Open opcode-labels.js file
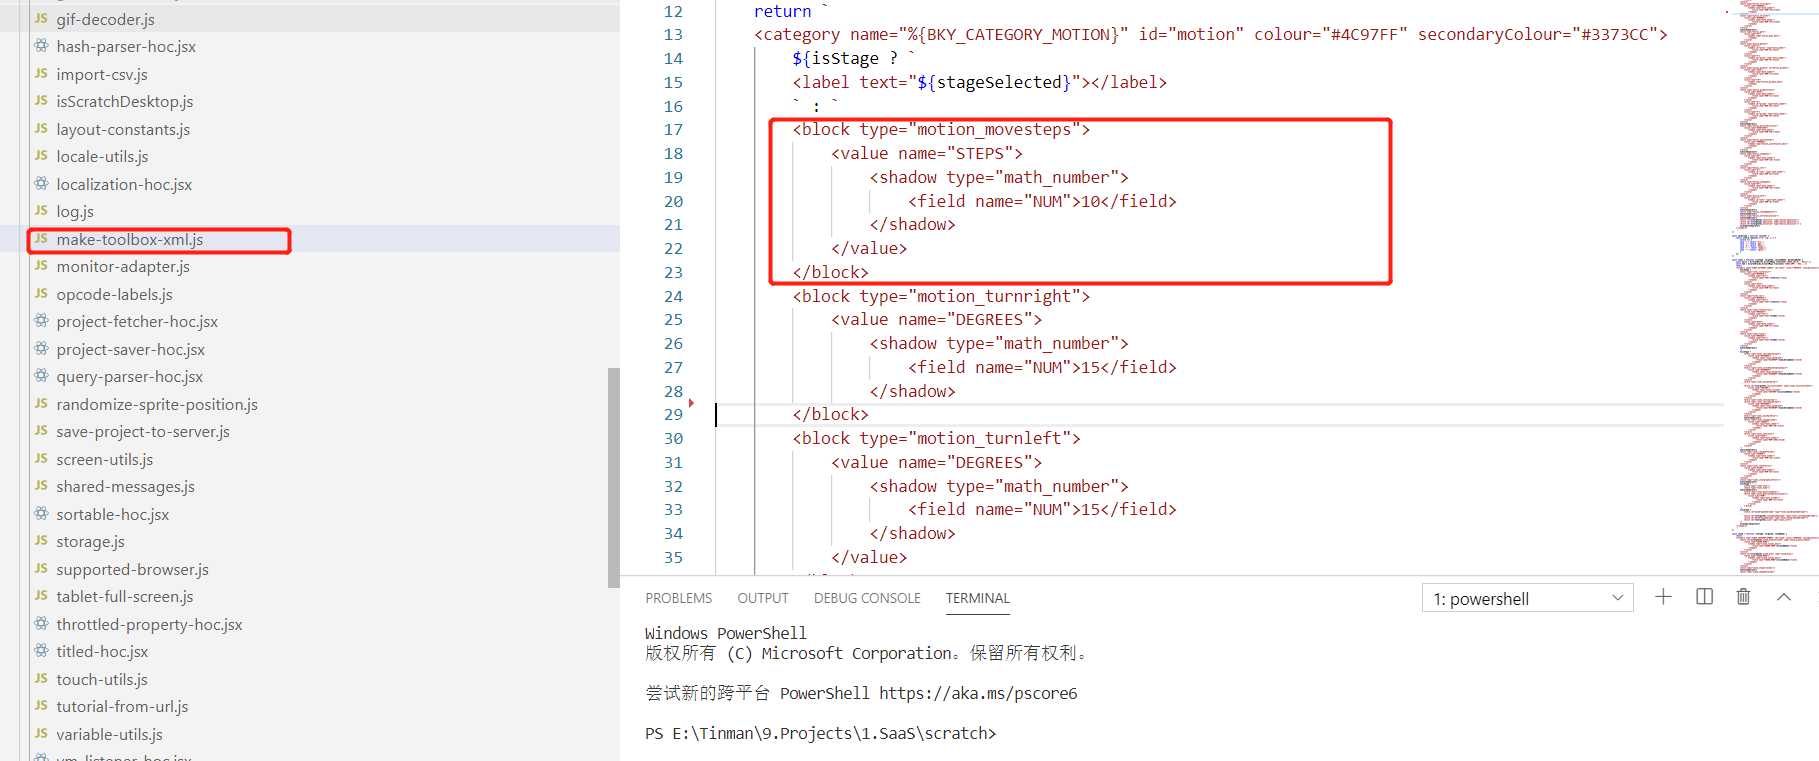 pos(114,294)
